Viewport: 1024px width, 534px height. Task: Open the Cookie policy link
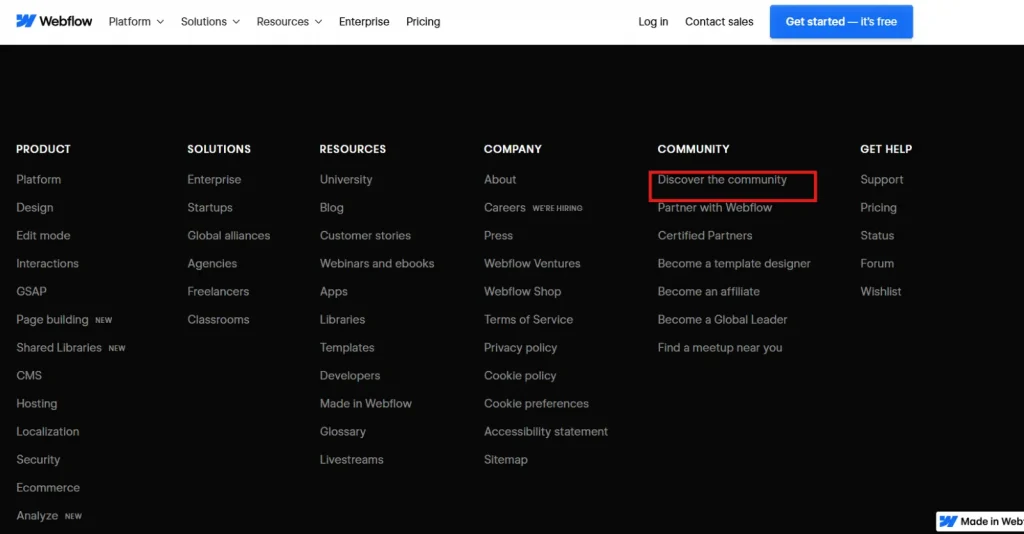coord(520,376)
